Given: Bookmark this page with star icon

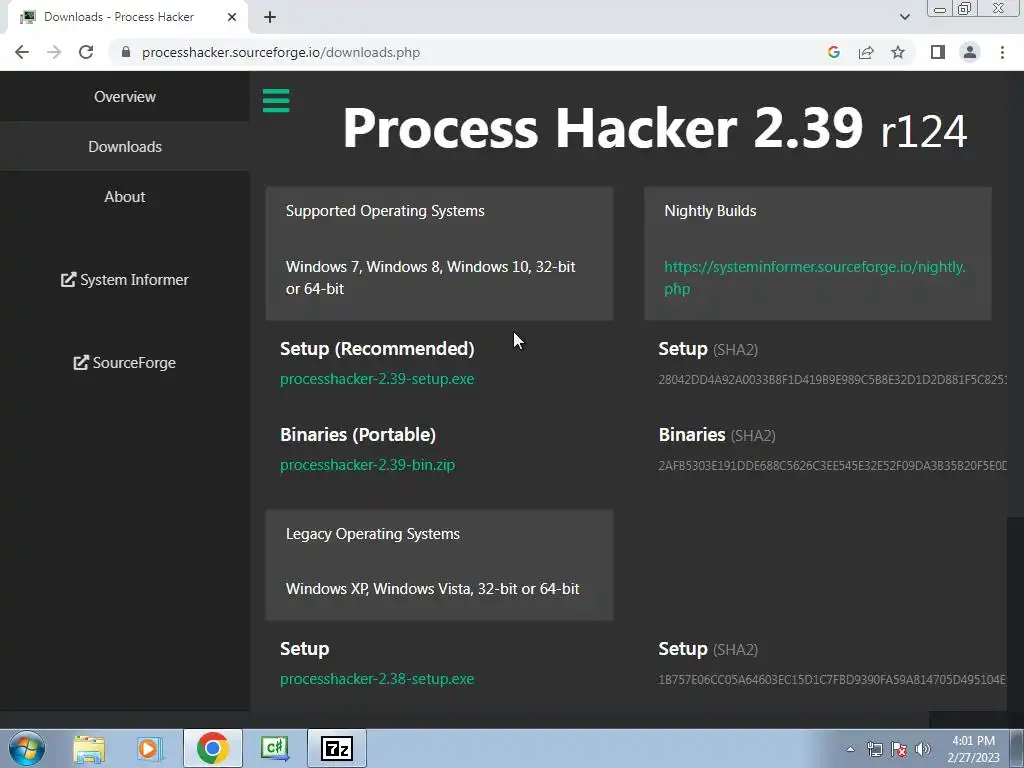Looking at the screenshot, I should click(898, 52).
